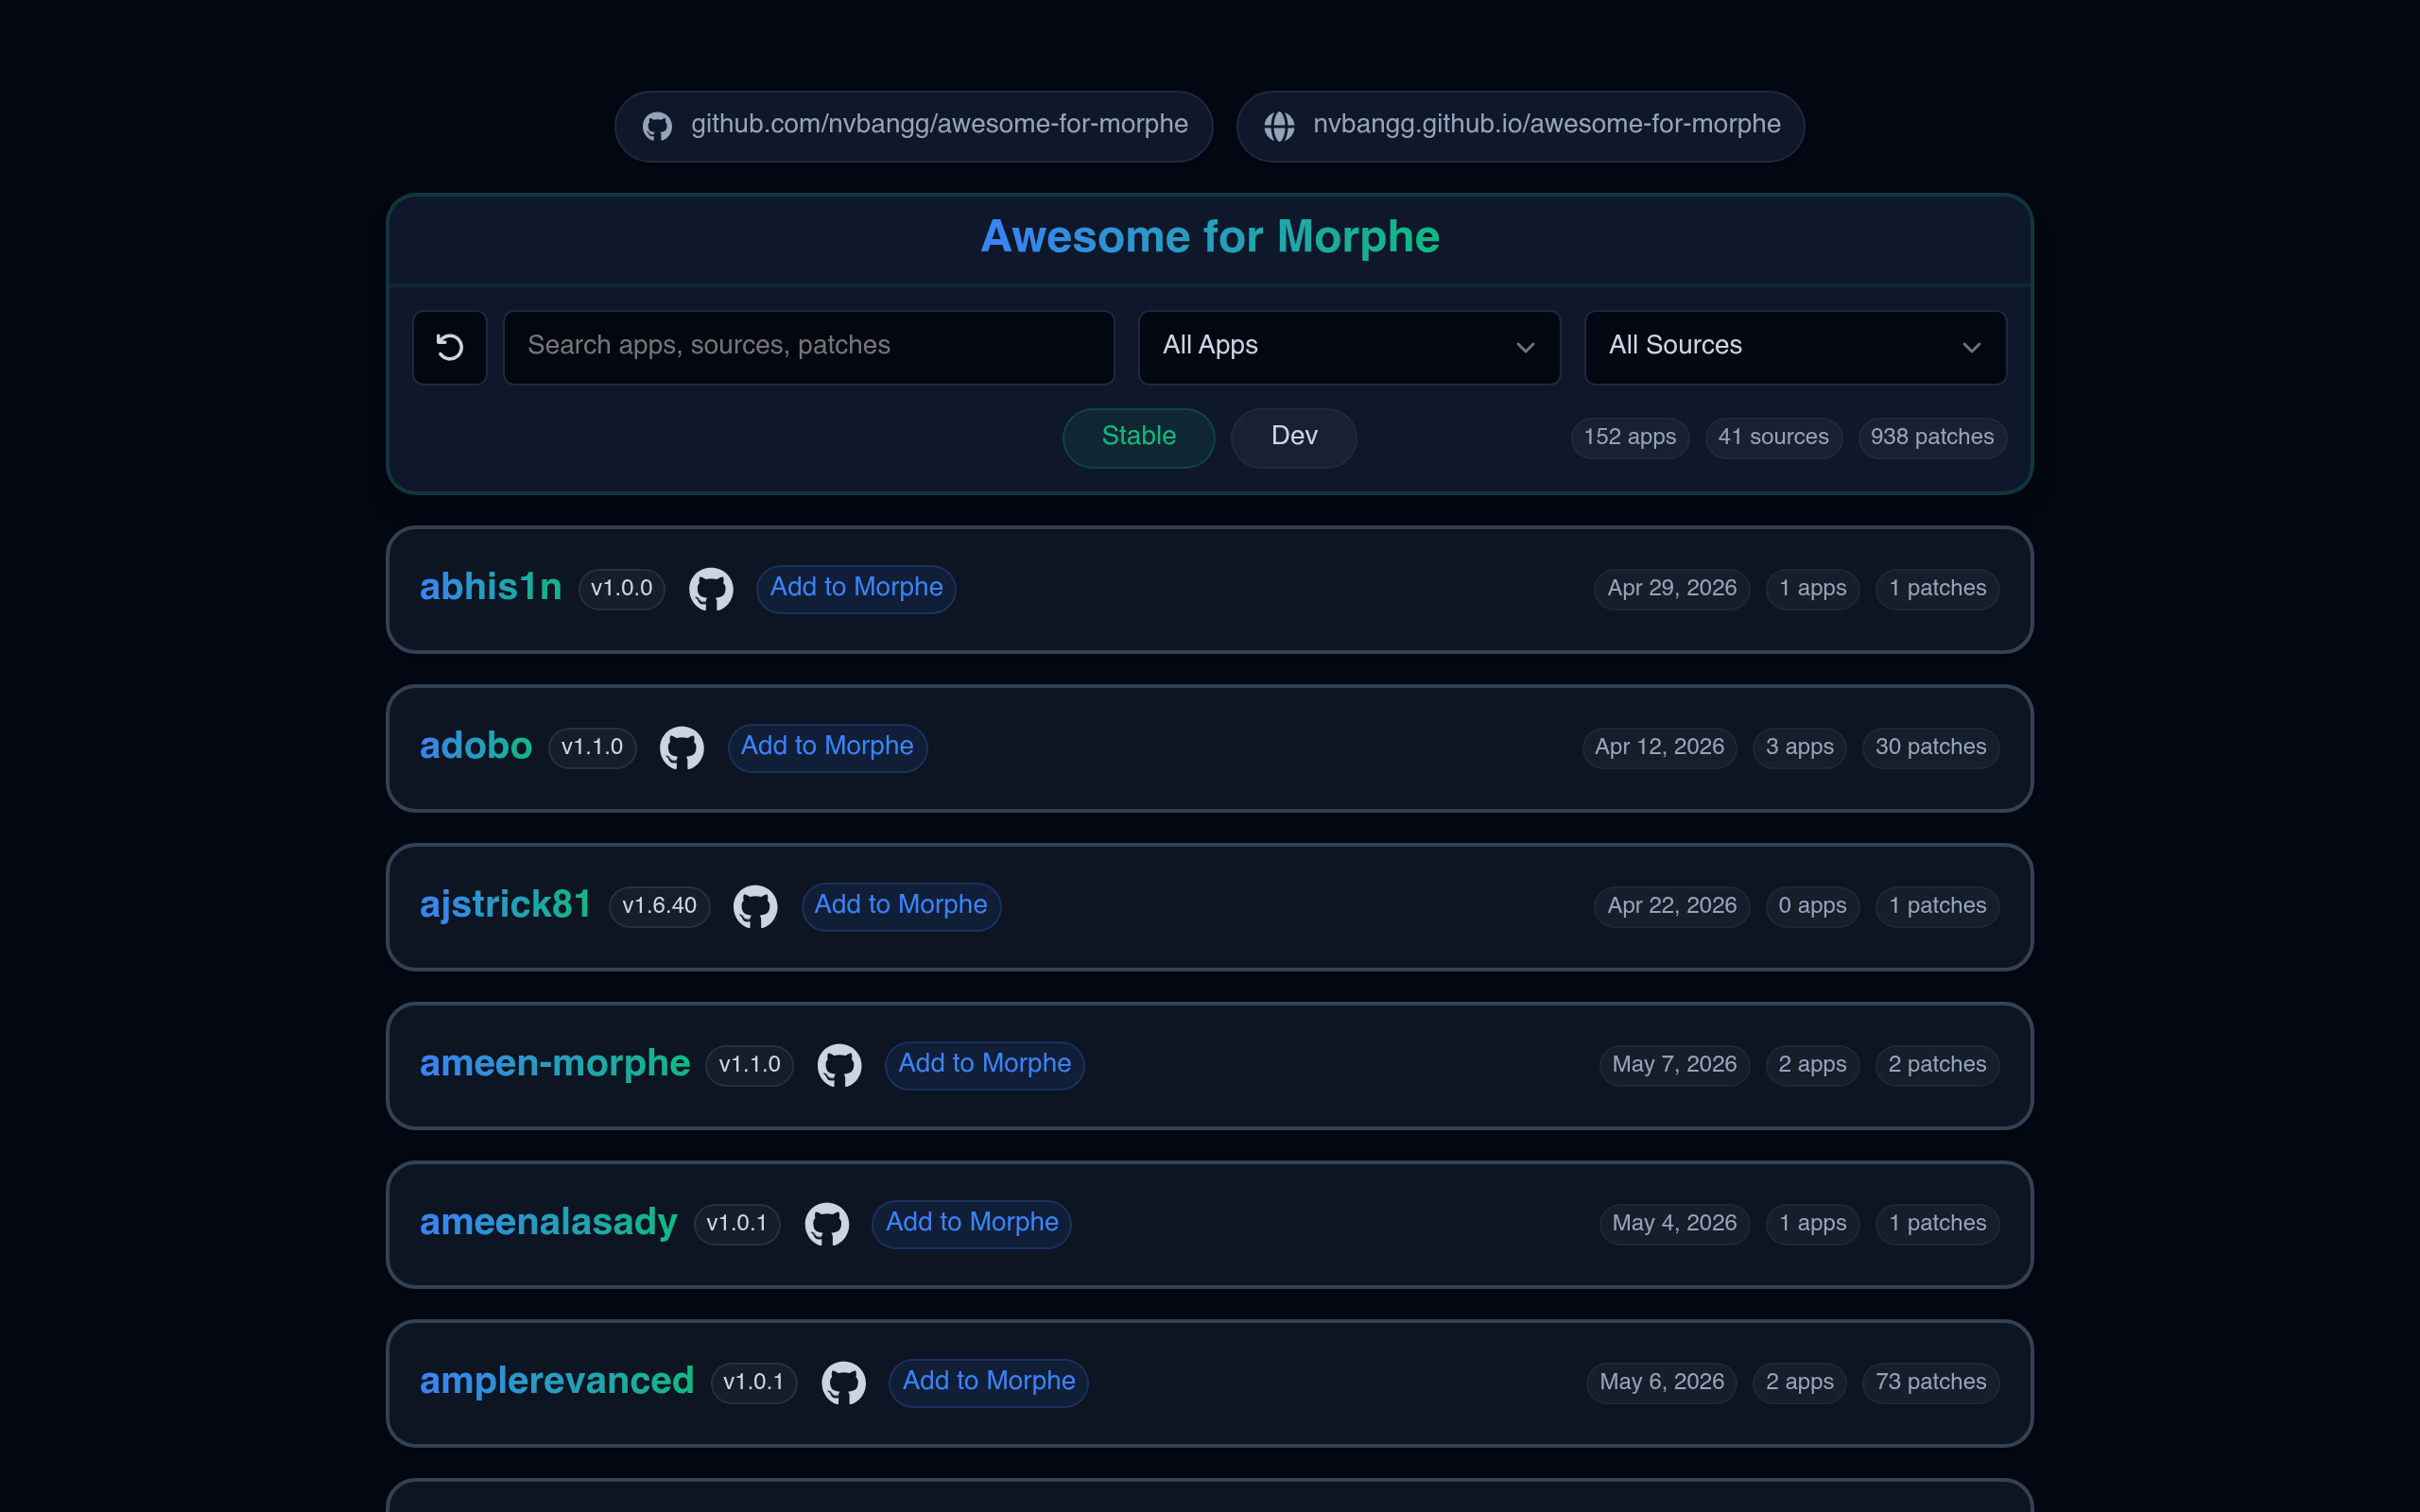This screenshot has width=2420, height=1512.
Task: Expand the All Apps dropdown
Action: (x=1349, y=347)
